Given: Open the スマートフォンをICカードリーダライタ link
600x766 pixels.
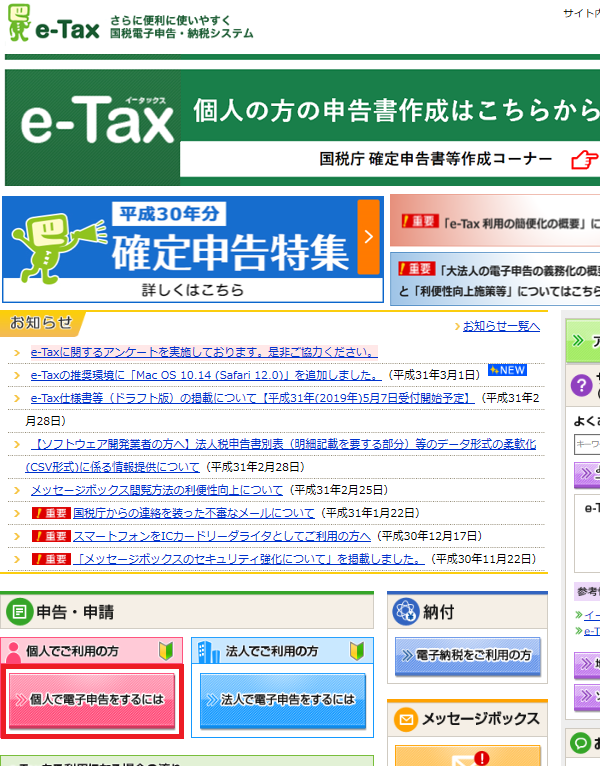Looking at the screenshot, I should (222, 536).
